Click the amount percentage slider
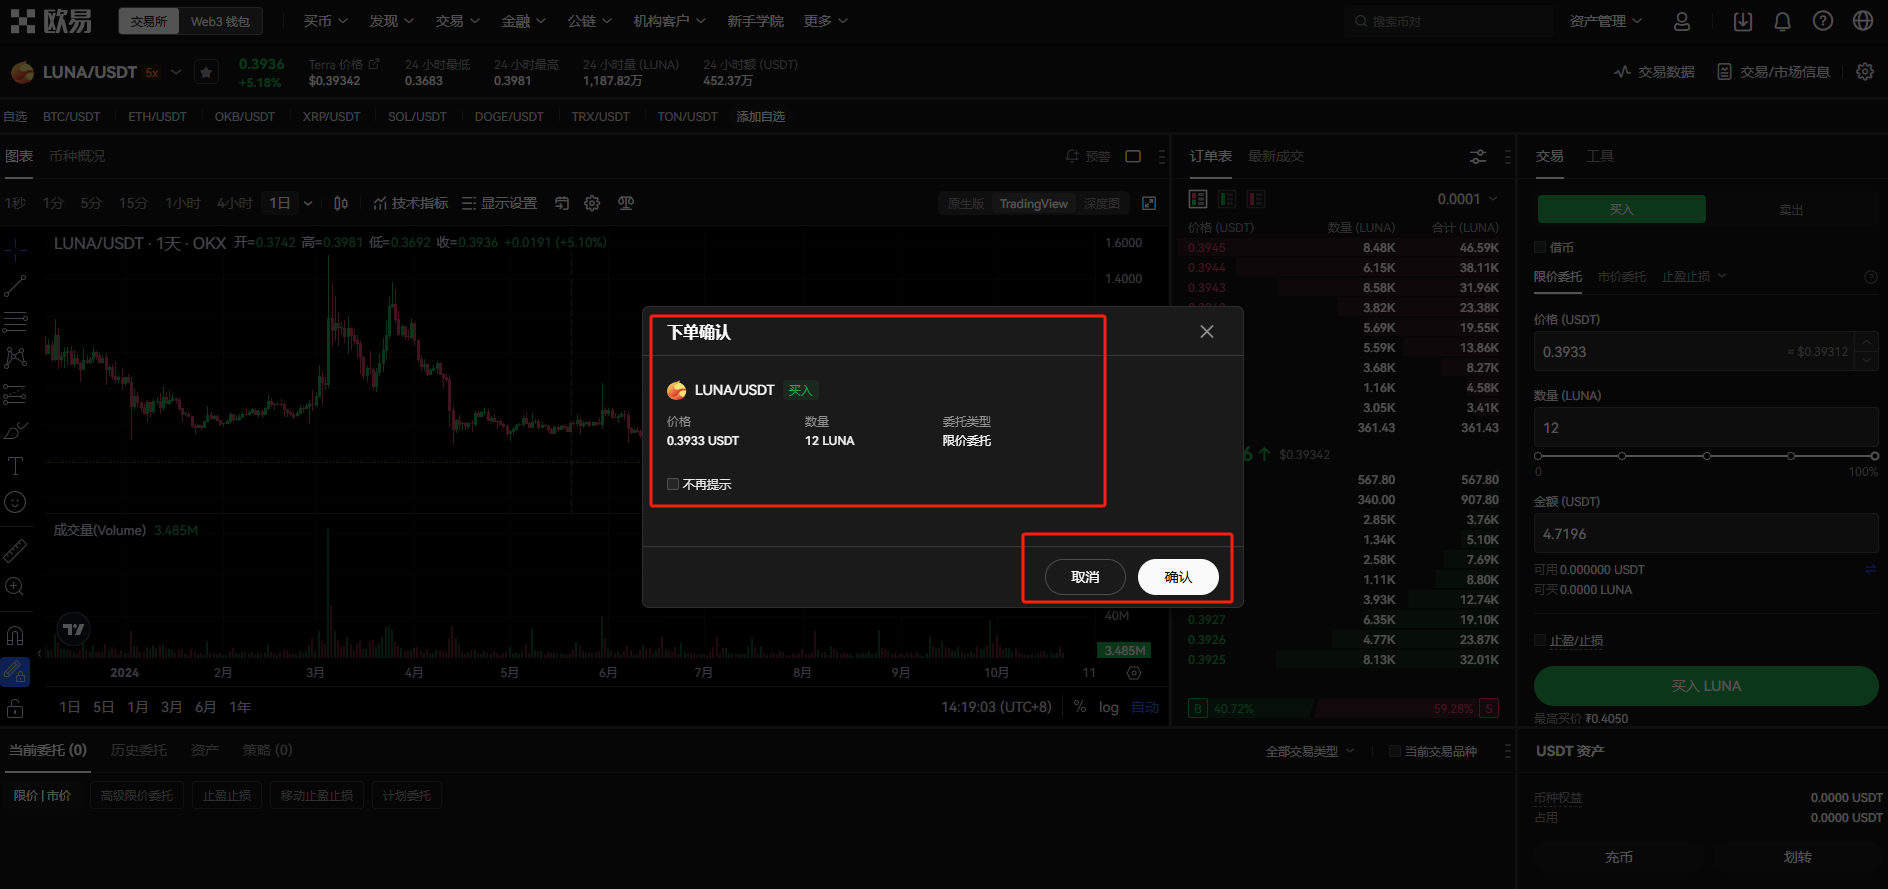 (x=1706, y=456)
